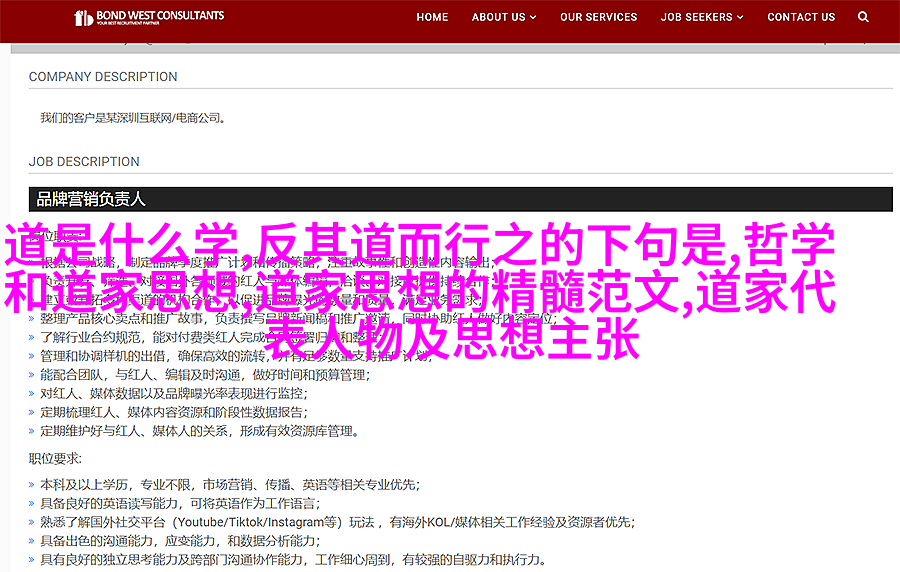Image resolution: width=900 pixels, height=572 pixels.
Task: Expand the chevron beside JOB SEEKERS
Action: coord(743,17)
